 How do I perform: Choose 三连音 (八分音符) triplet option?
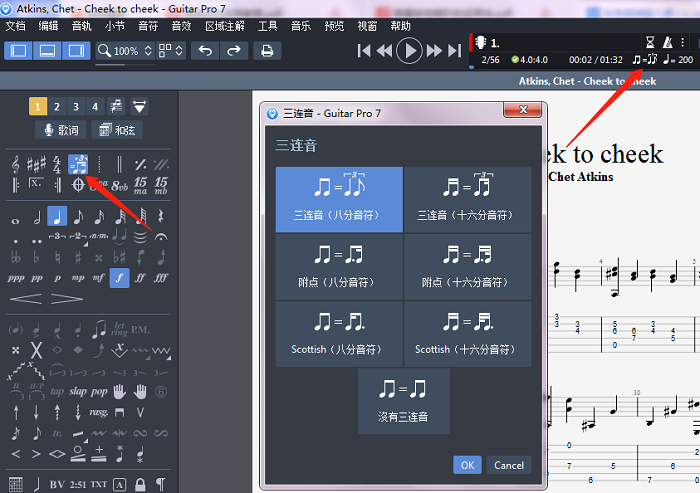(339, 199)
